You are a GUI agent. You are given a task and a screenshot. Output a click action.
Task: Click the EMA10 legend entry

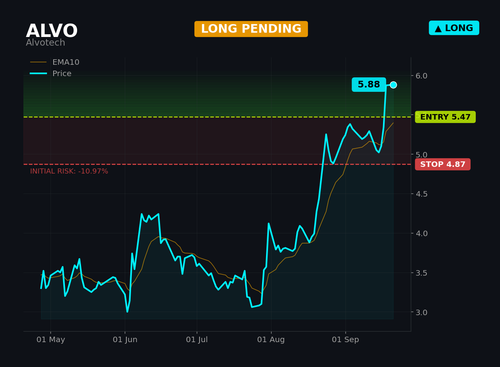(55, 62)
